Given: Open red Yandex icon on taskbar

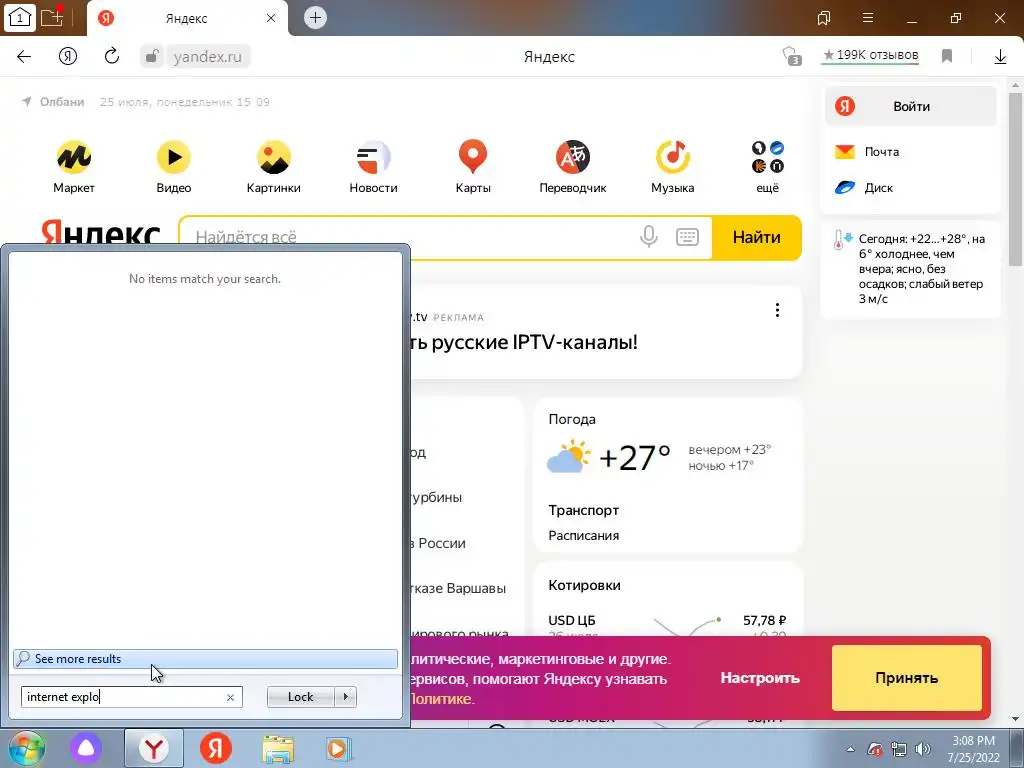Looking at the screenshot, I should point(216,748).
